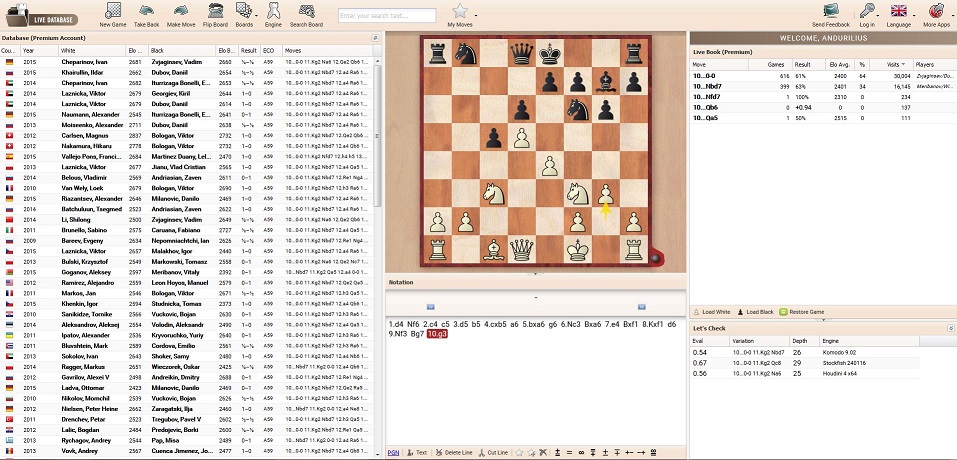Open the Search Board tool
Viewport: 957px width, 460px height.
tap(306, 10)
